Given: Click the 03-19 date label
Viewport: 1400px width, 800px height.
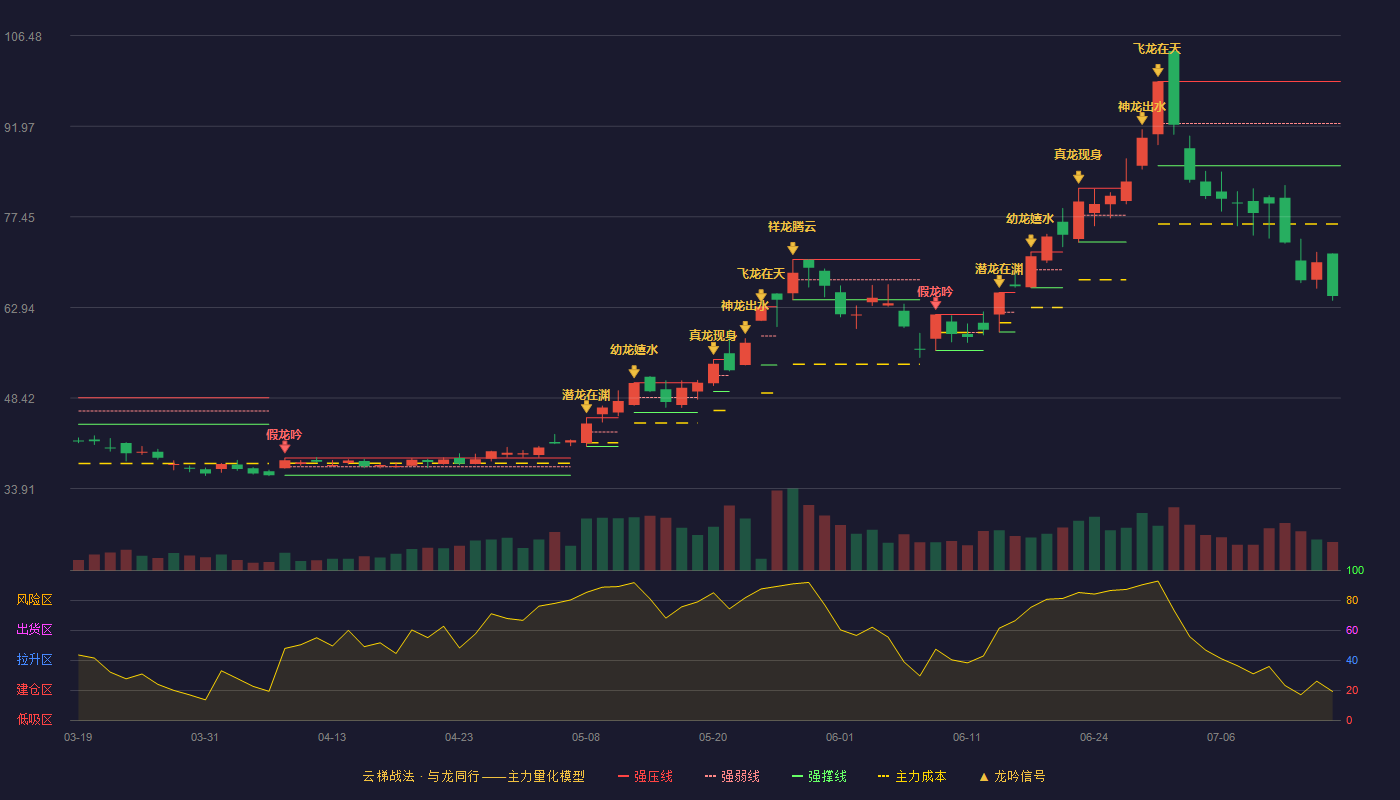Looking at the screenshot, I should coord(78,737).
